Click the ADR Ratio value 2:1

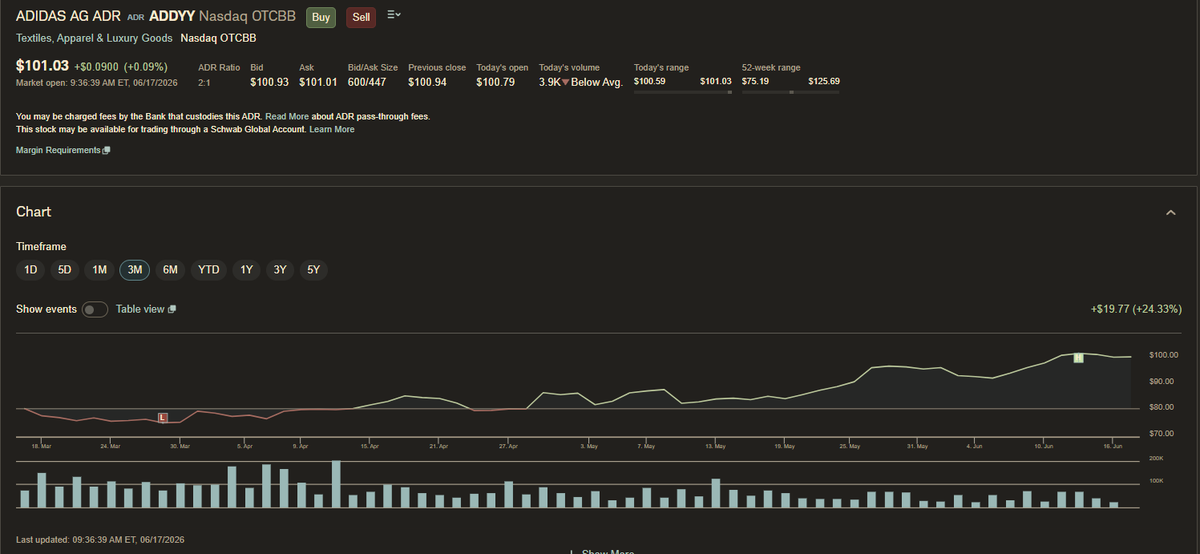204,82
